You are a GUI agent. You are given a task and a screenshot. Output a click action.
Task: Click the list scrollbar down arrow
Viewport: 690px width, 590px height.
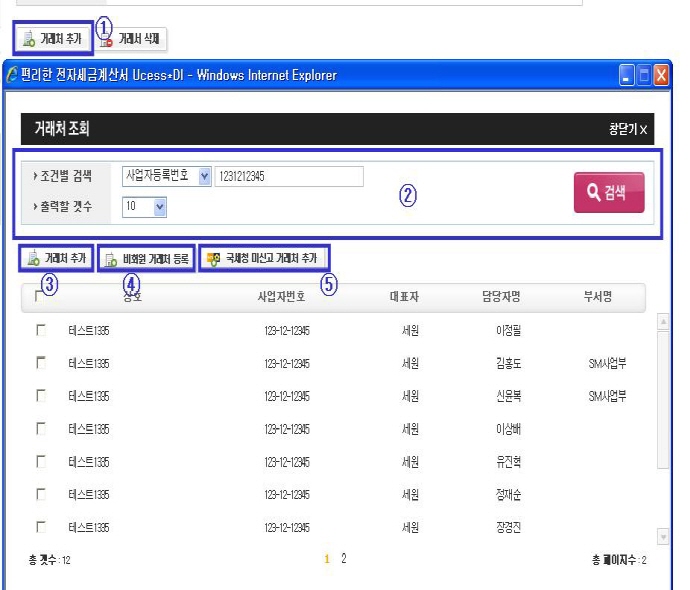pos(662,537)
